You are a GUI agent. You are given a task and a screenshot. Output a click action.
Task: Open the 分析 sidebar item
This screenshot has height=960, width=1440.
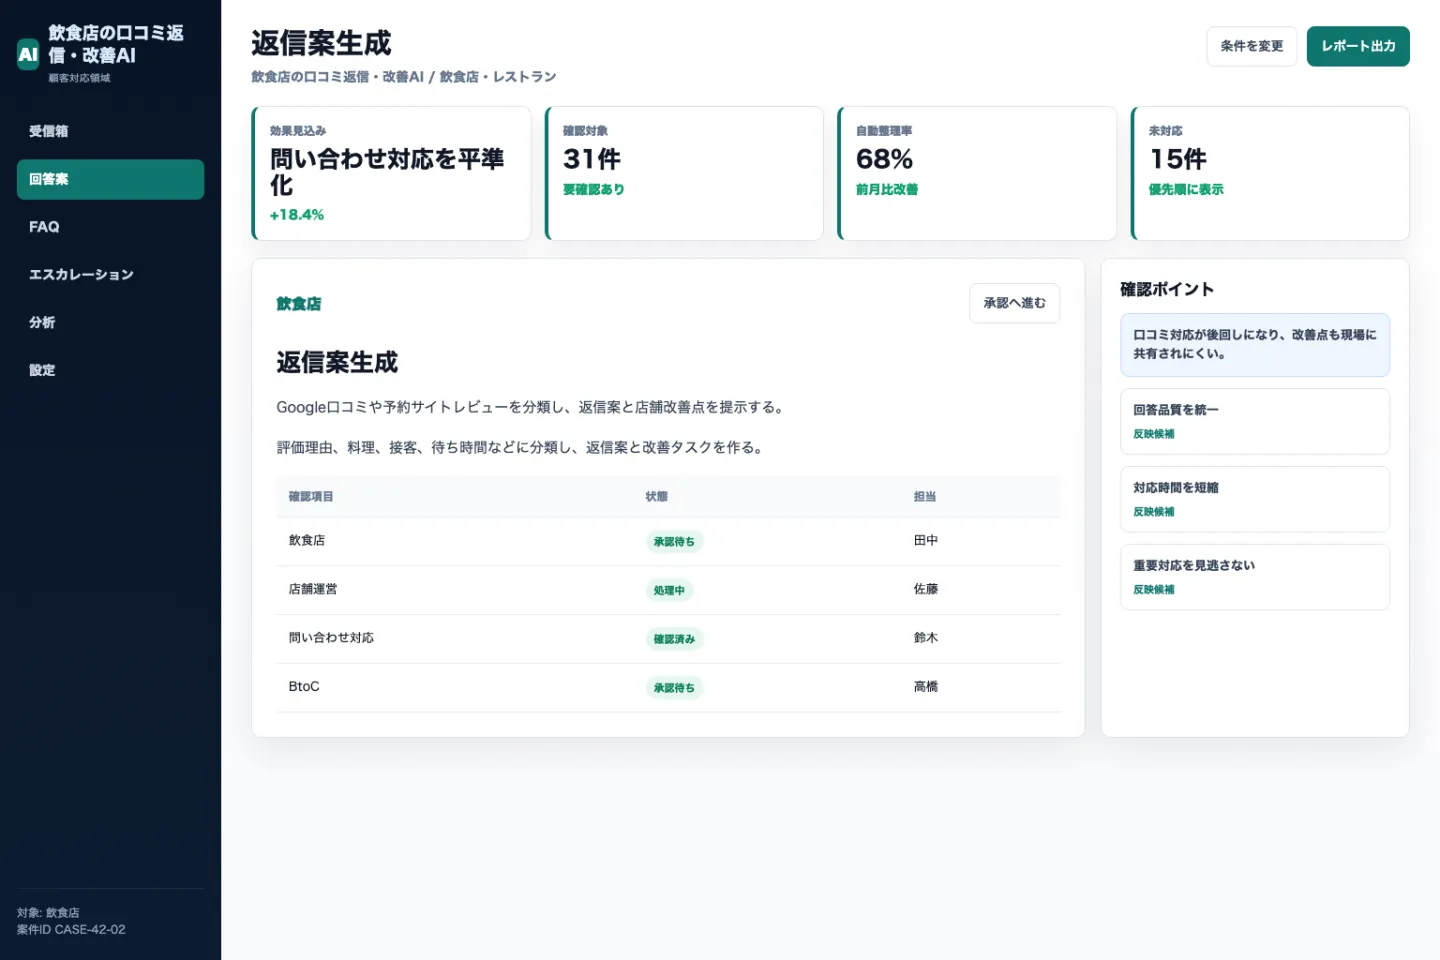[x=110, y=322]
